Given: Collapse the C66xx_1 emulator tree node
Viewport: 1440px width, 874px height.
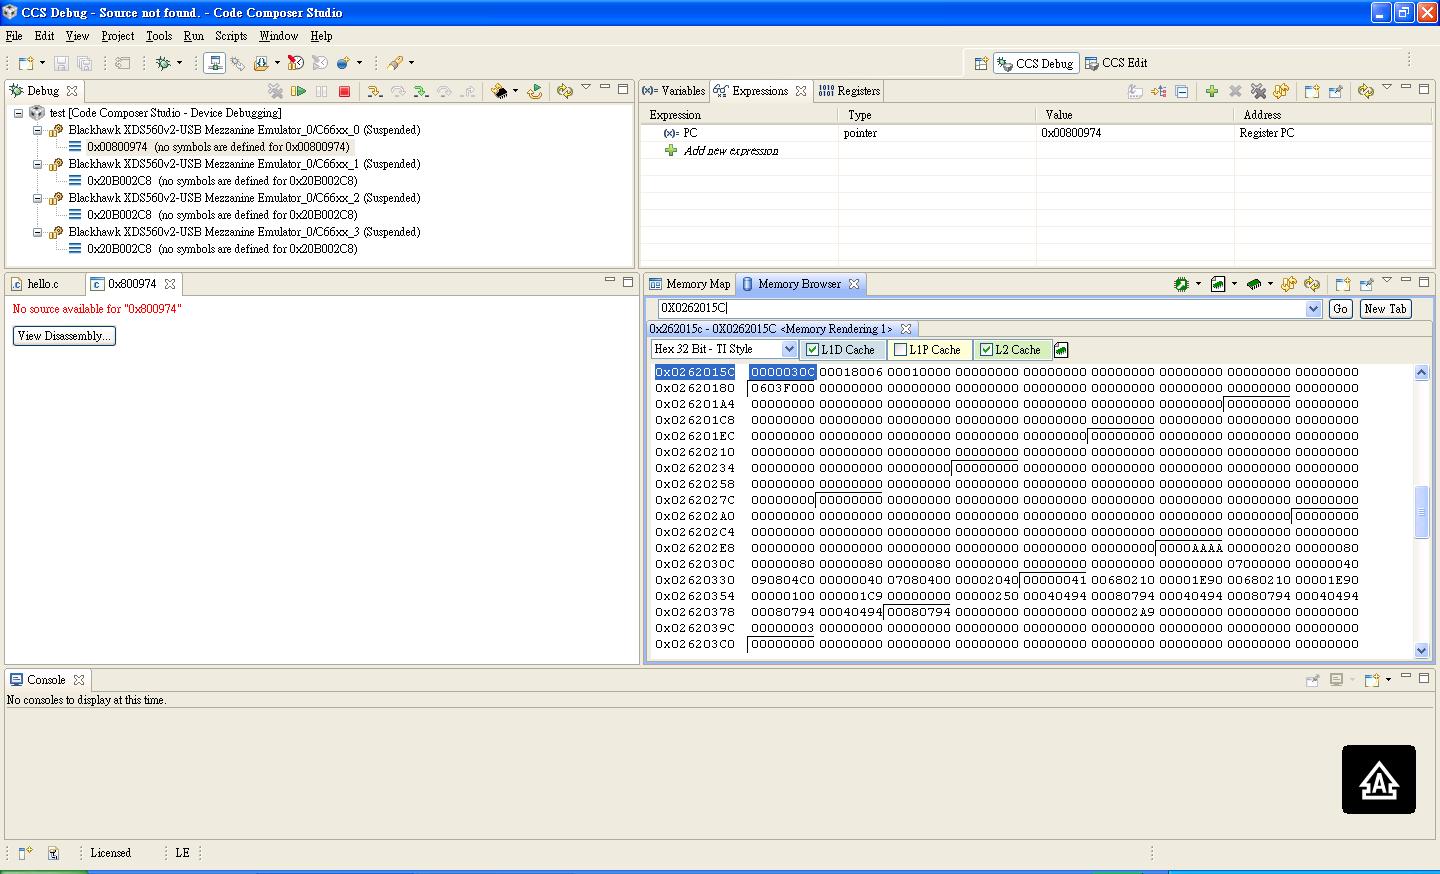Looking at the screenshot, I should [37, 164].
